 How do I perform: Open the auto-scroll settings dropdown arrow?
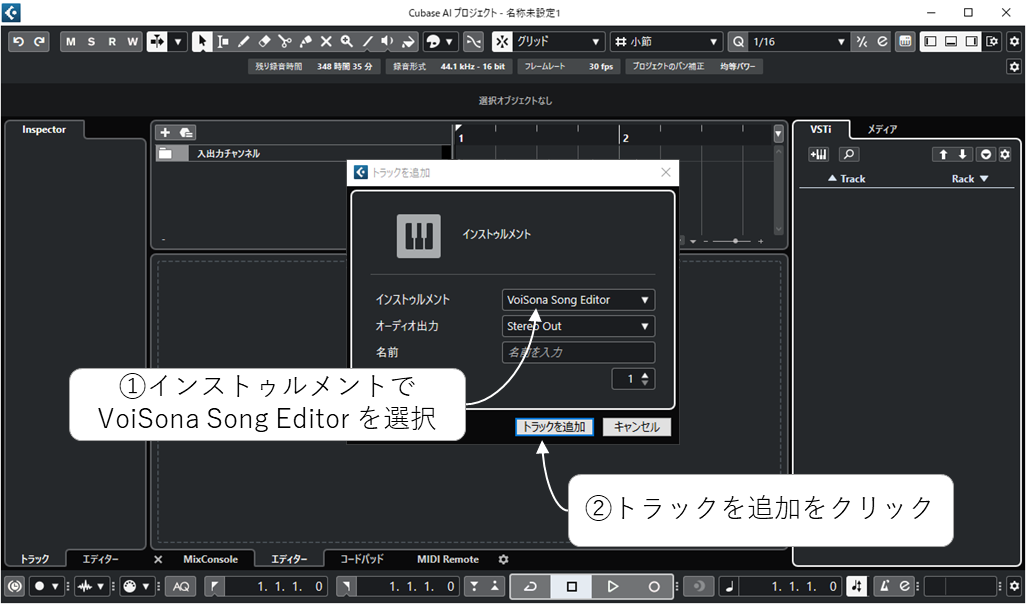(x=177, y=42)
